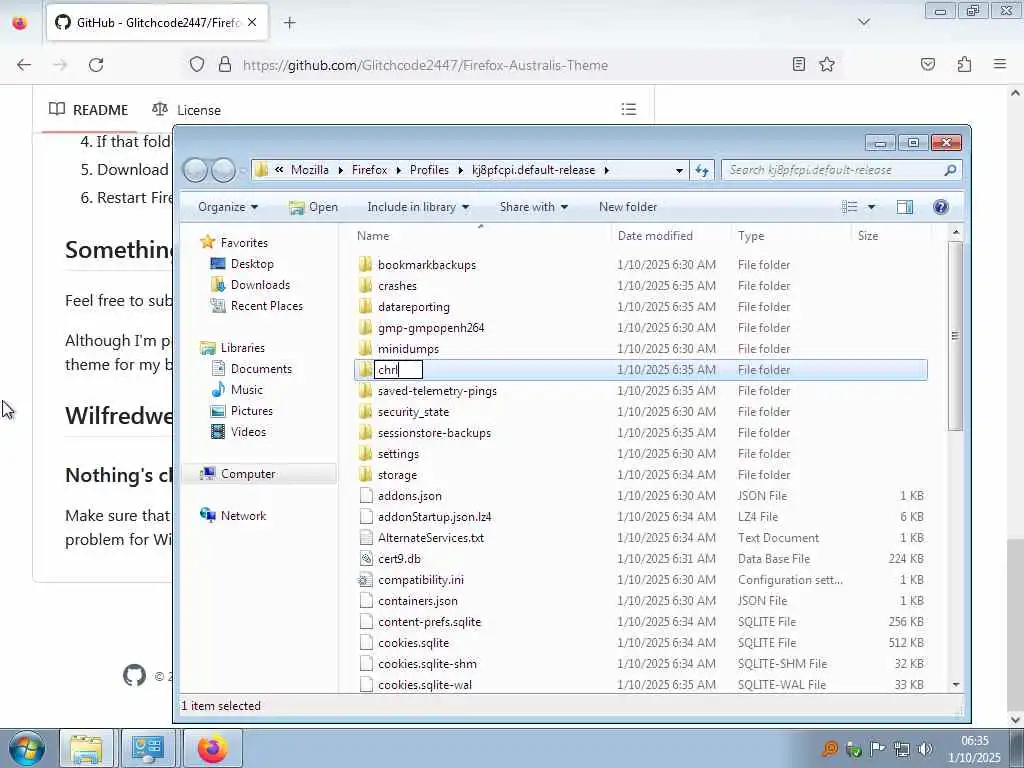Screen dimensions: 1024x768
Task: Click the Firefox back arrow button
Action: coord(24,65)
